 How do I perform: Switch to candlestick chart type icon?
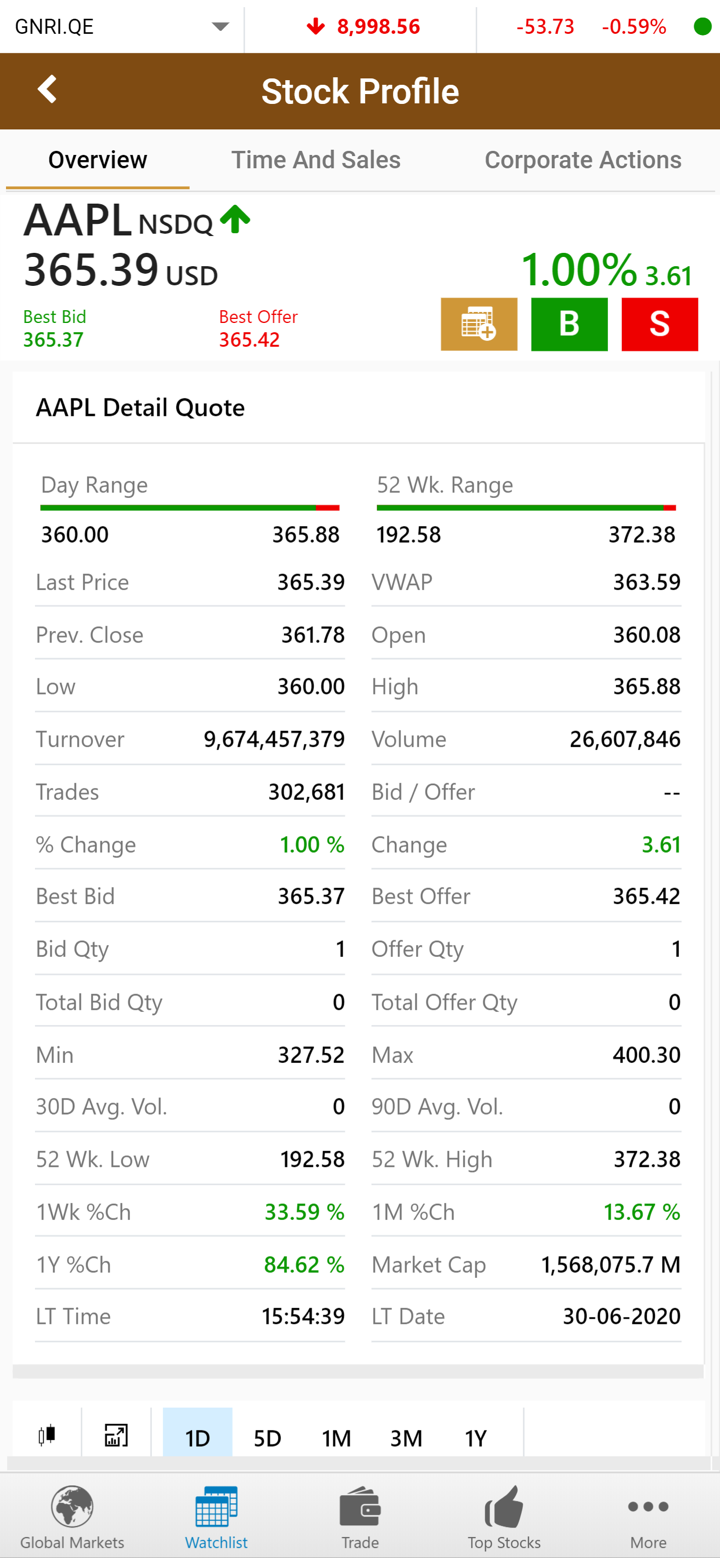tap(46, 1437)
